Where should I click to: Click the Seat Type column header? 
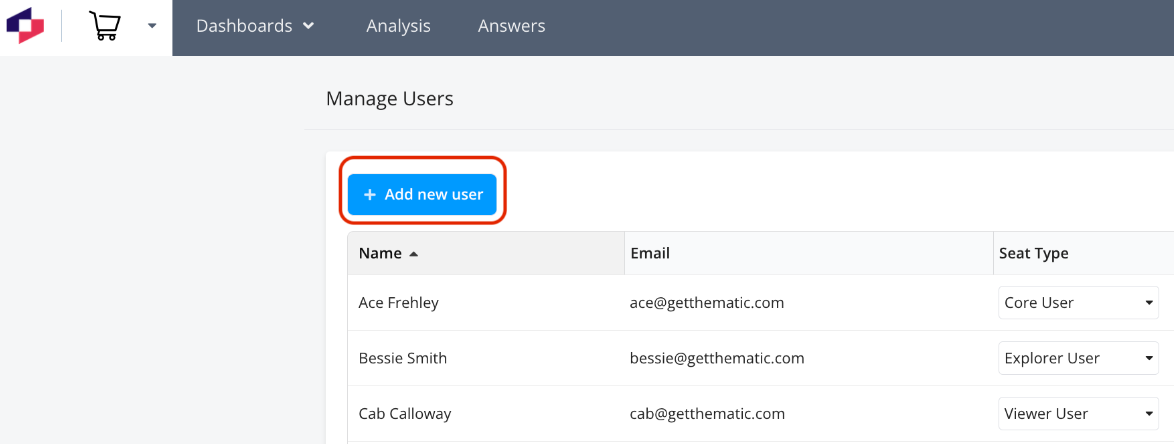[1083, 253]
